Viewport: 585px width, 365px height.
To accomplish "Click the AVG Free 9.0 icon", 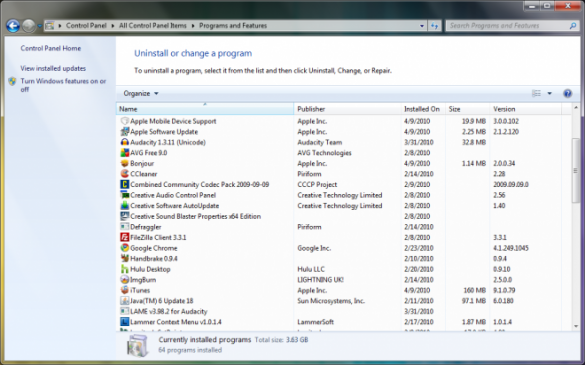I will tap(125, 153).
